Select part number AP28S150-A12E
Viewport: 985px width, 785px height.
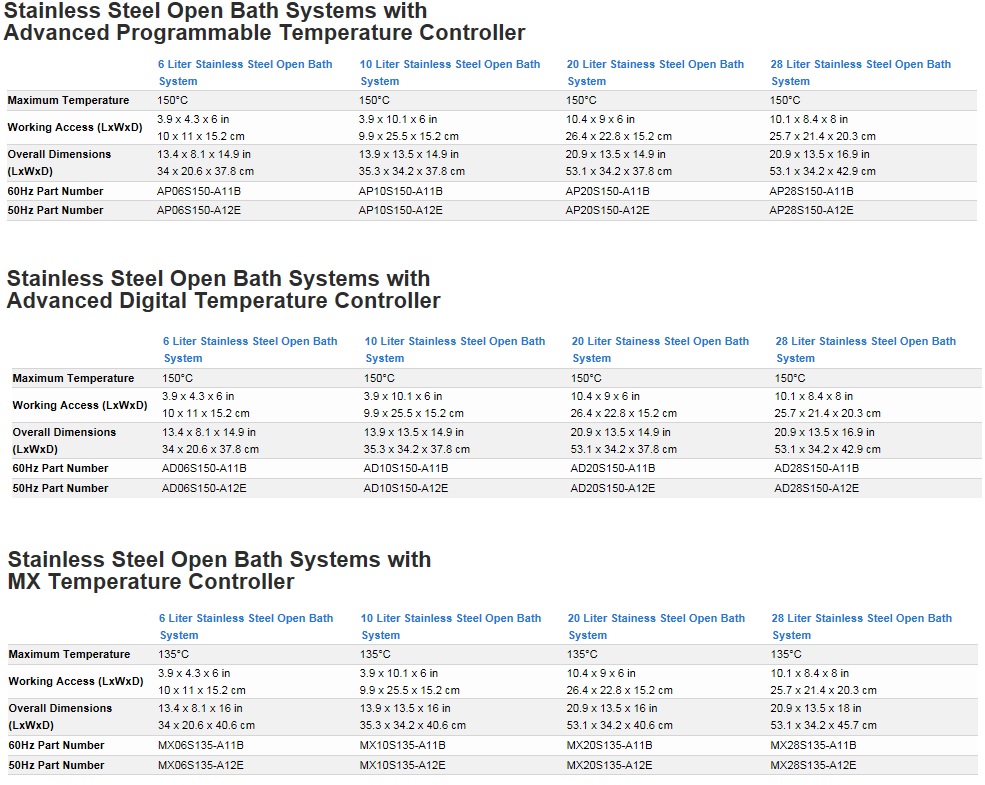(812, 210)
